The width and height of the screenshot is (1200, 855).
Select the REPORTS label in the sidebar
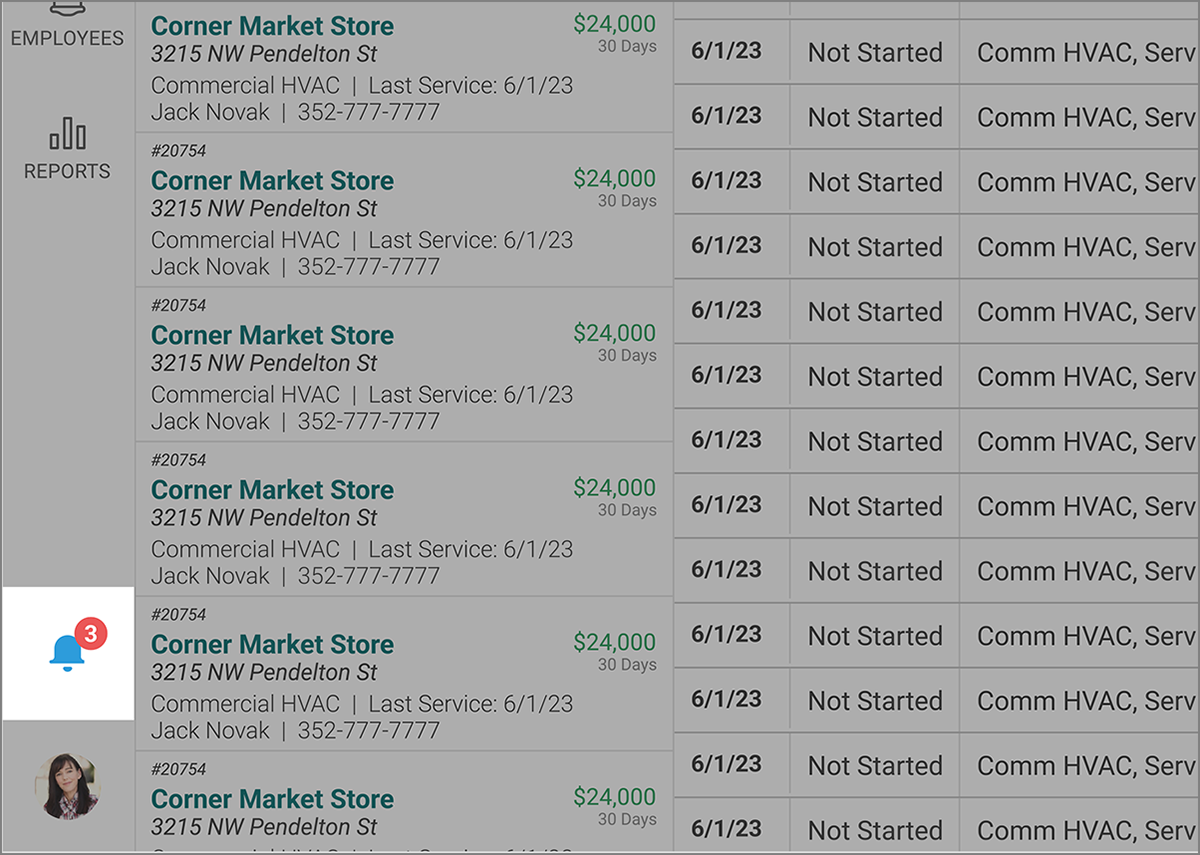point(67,171)
